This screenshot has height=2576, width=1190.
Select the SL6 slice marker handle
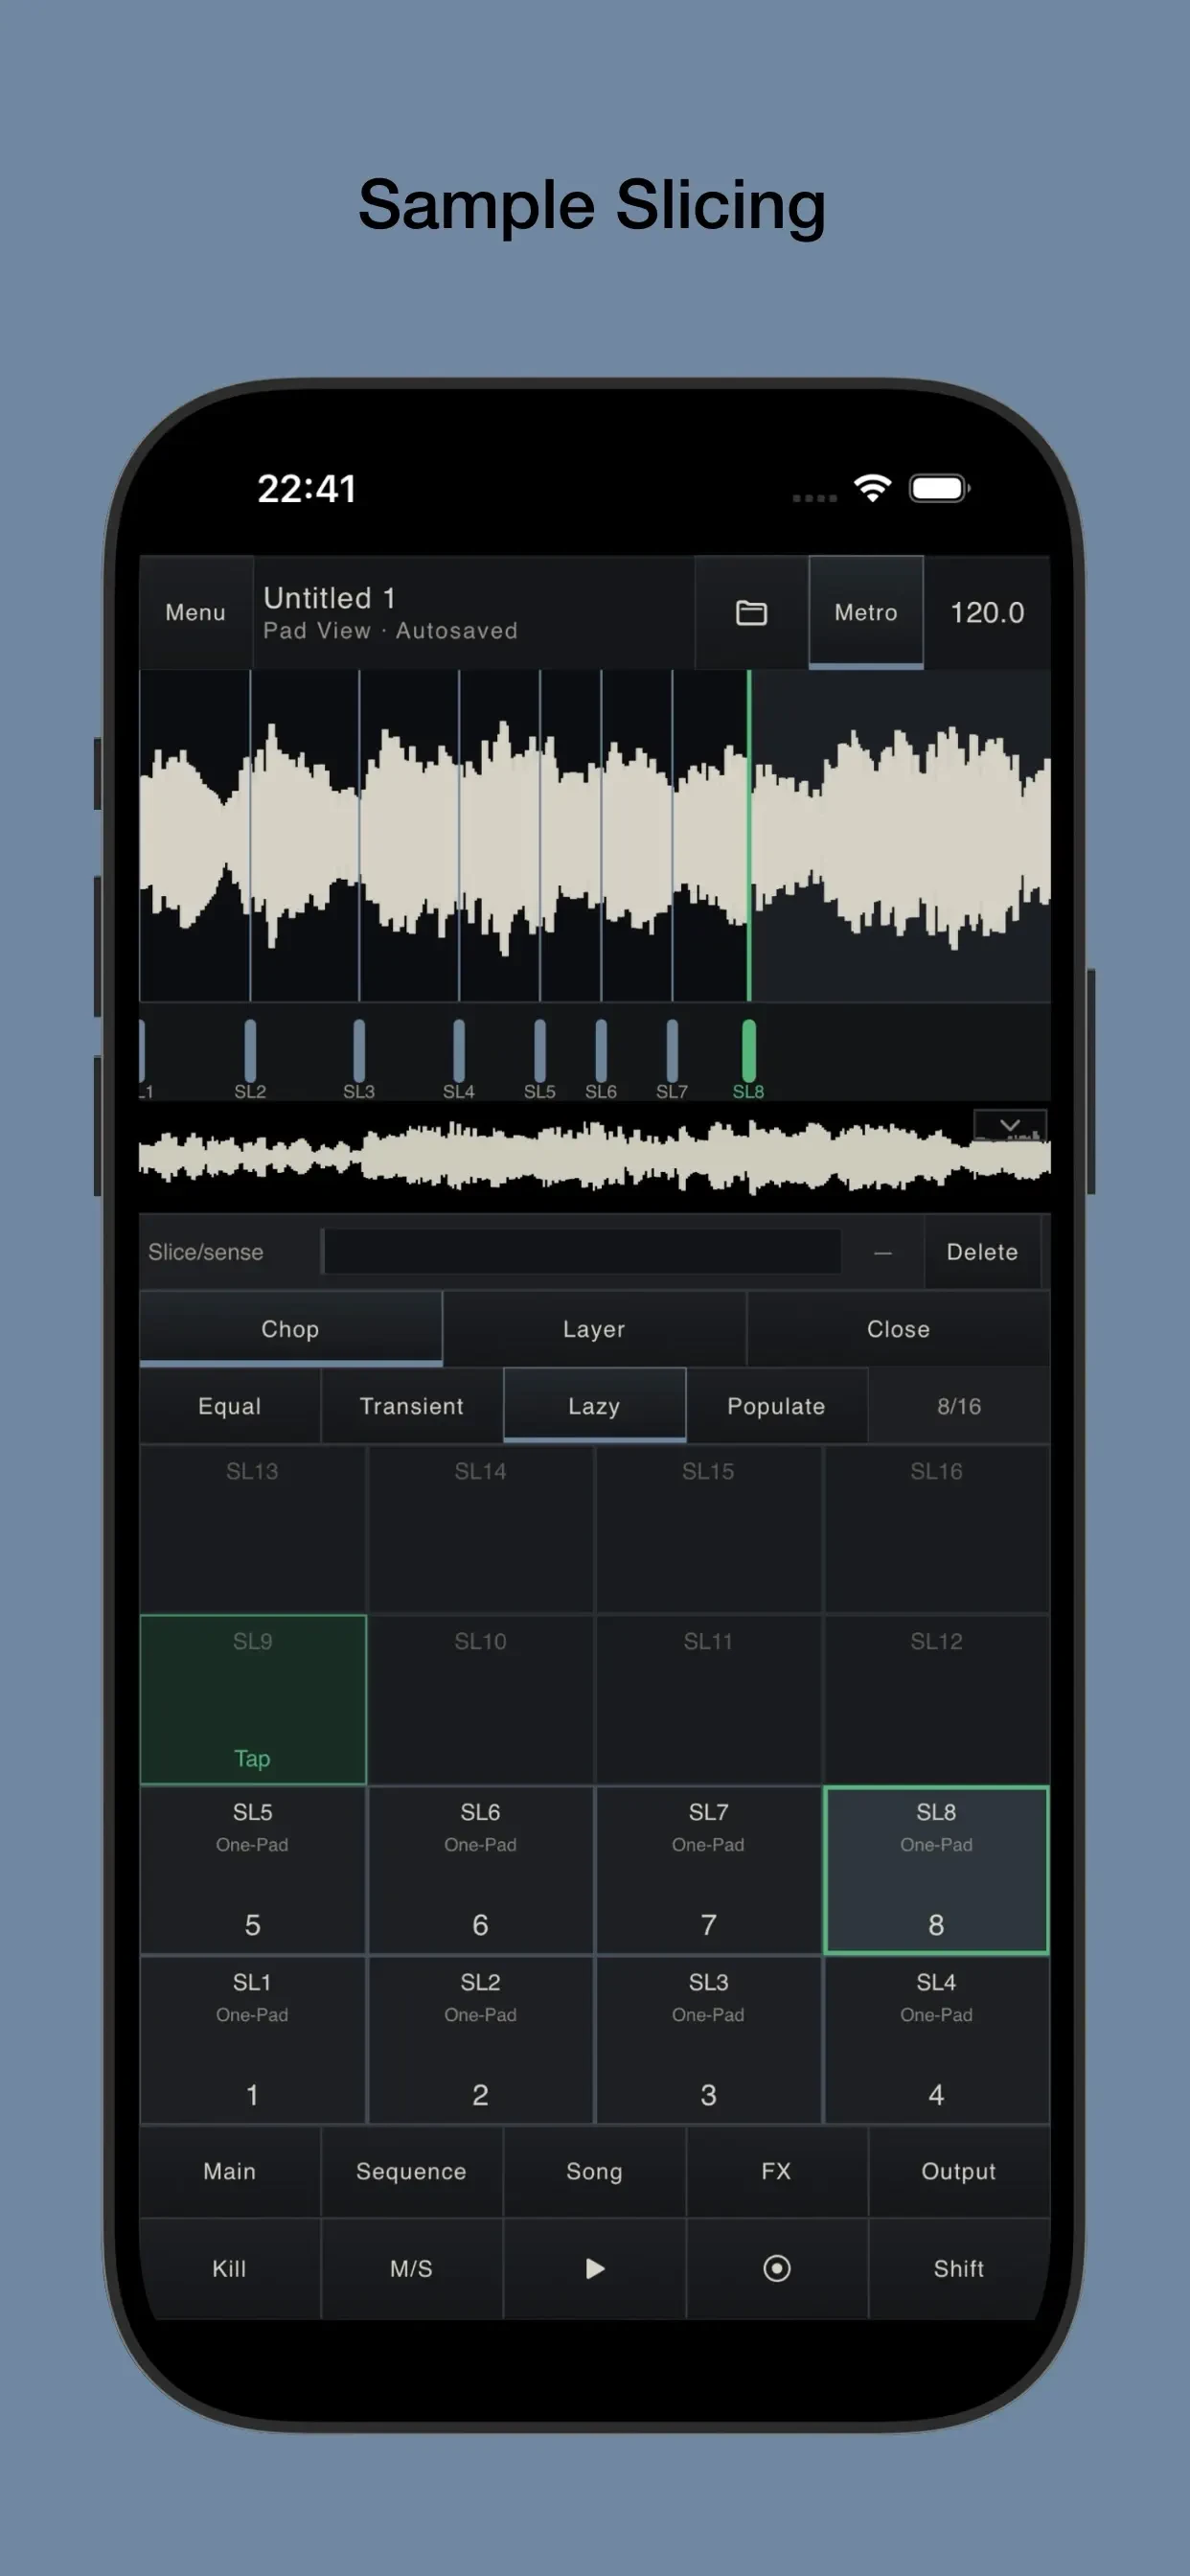coord(601,1050)
